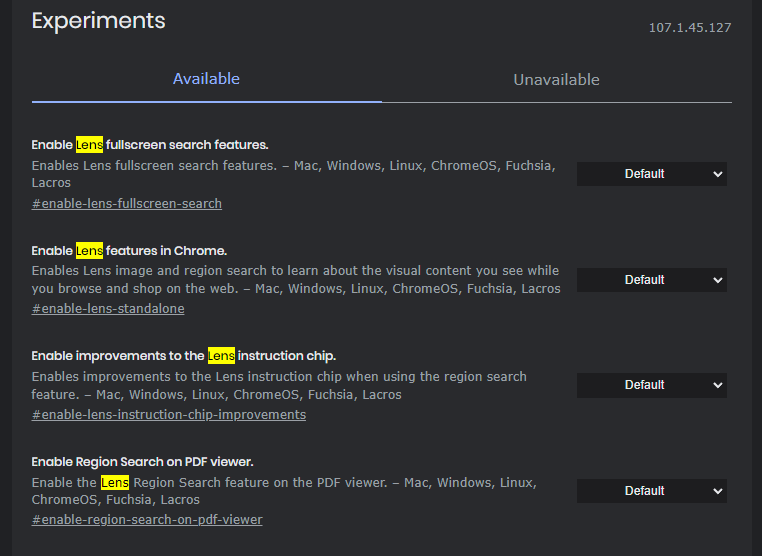Click the Experiments page heading
Image resolution: width=762 pixels, height=556 pixels.
98,21
